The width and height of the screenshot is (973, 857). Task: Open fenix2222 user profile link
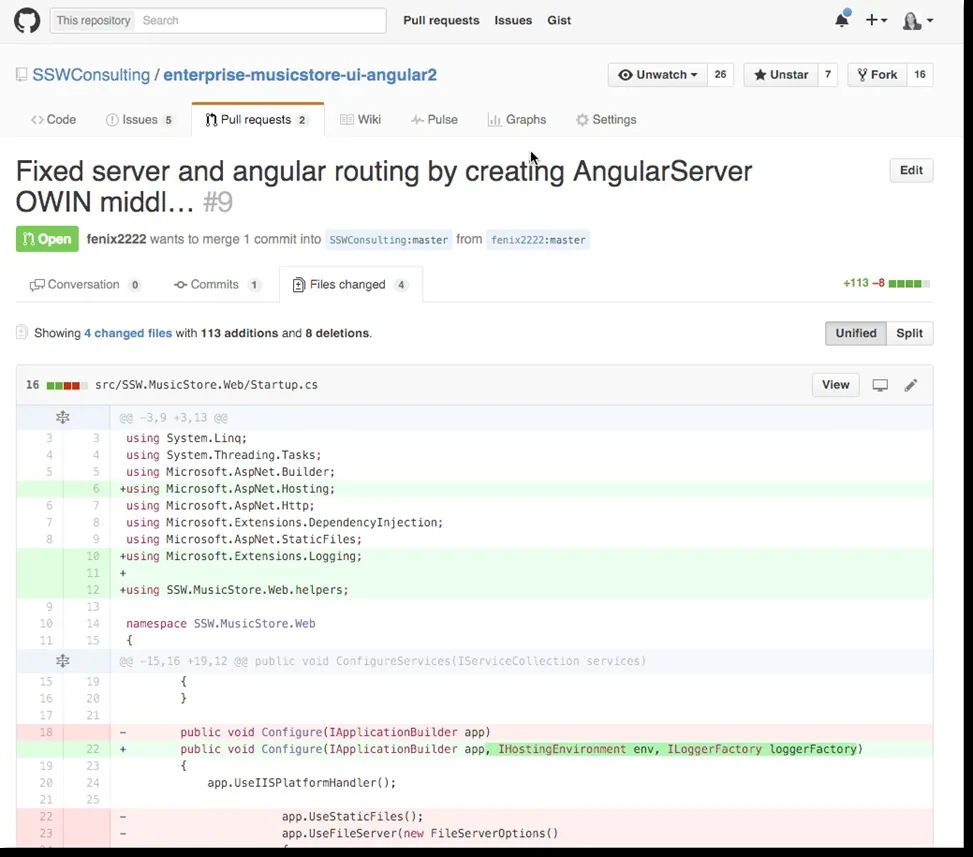click(x=116, y=240)
